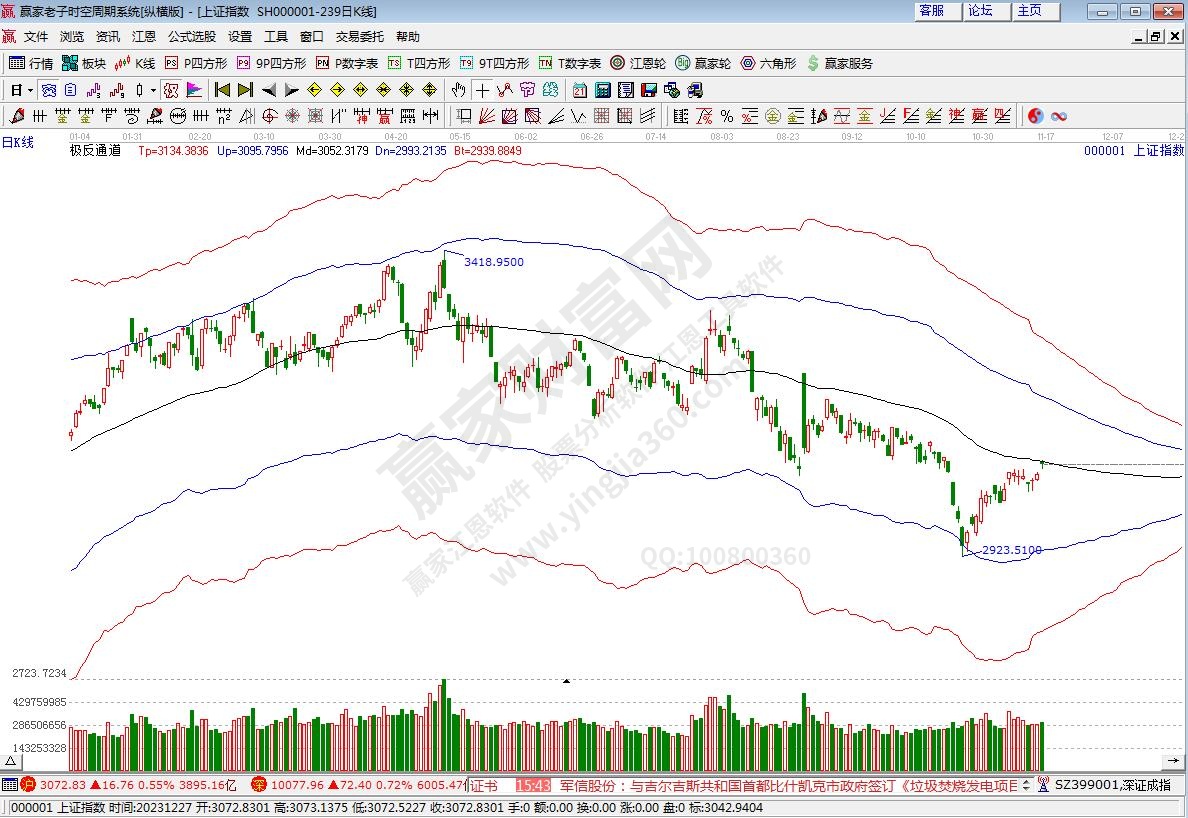Open the 交易委托 menu
This screenshot has height=818, width=1188.
[359, 36]
